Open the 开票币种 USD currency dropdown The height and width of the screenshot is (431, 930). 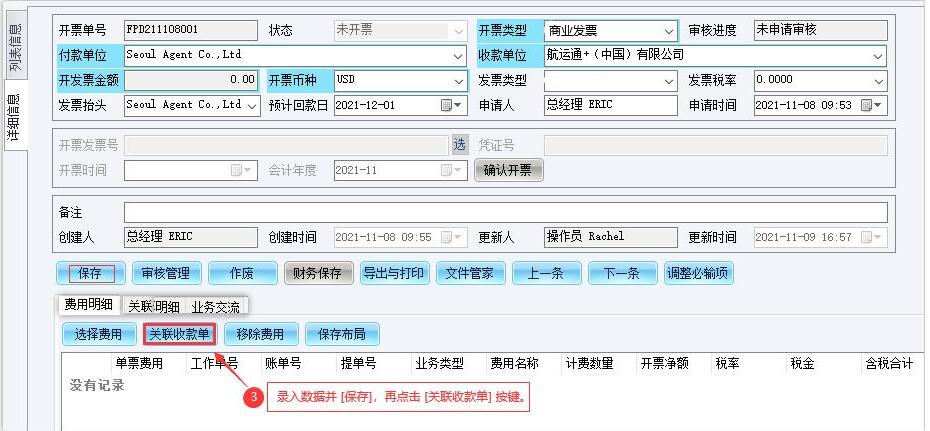click(x=458, y=80)
